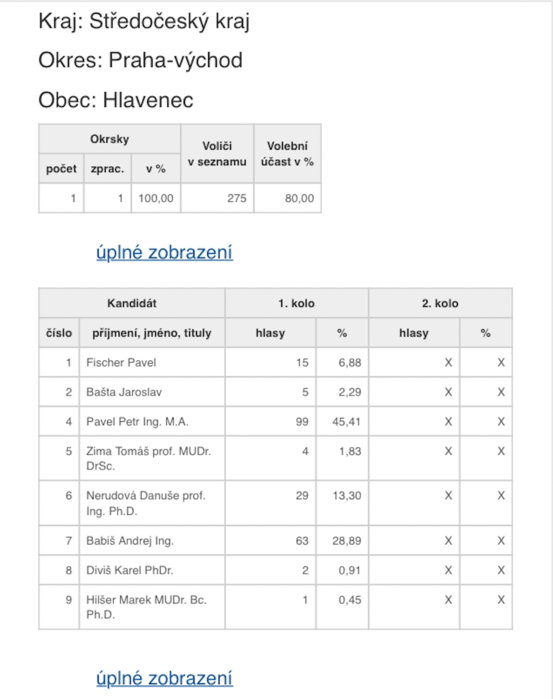This screenshot has width=553, height=699.
Task: Select the Fischer Pavel candidate row
Action: coord(275,362)
